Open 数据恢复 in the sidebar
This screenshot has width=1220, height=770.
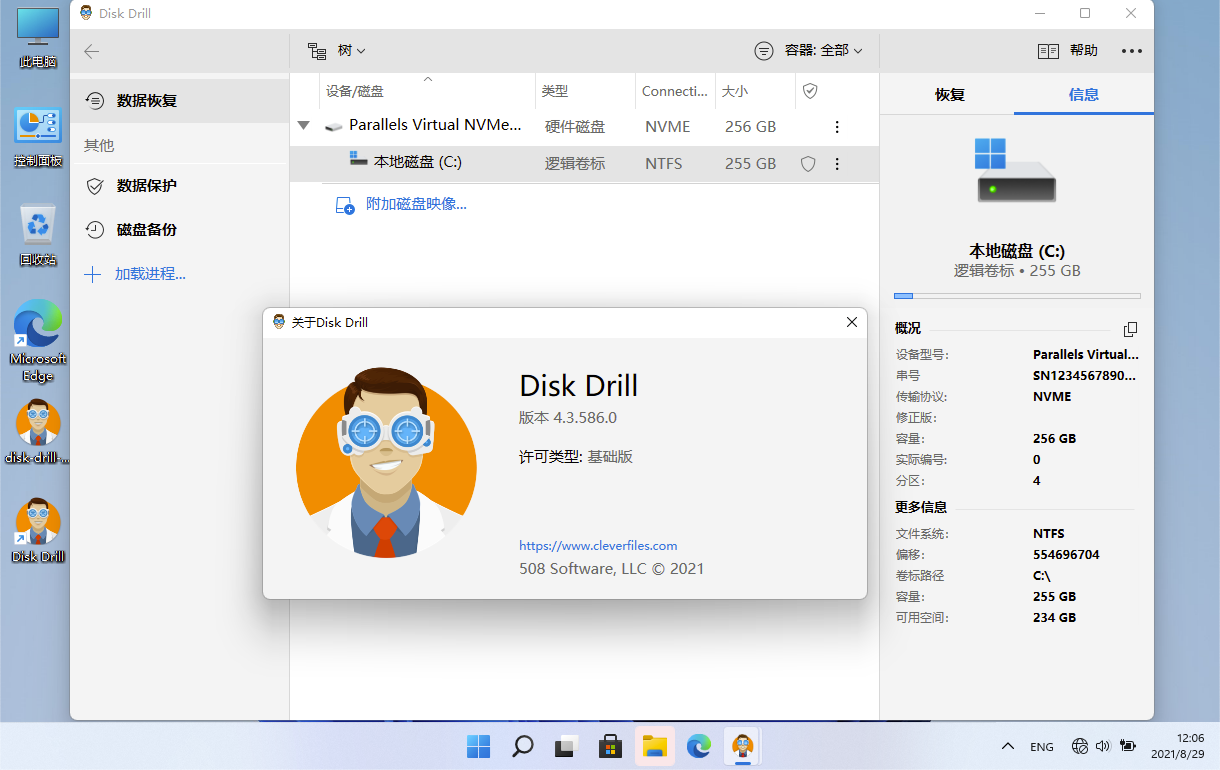tap(180, 101)
